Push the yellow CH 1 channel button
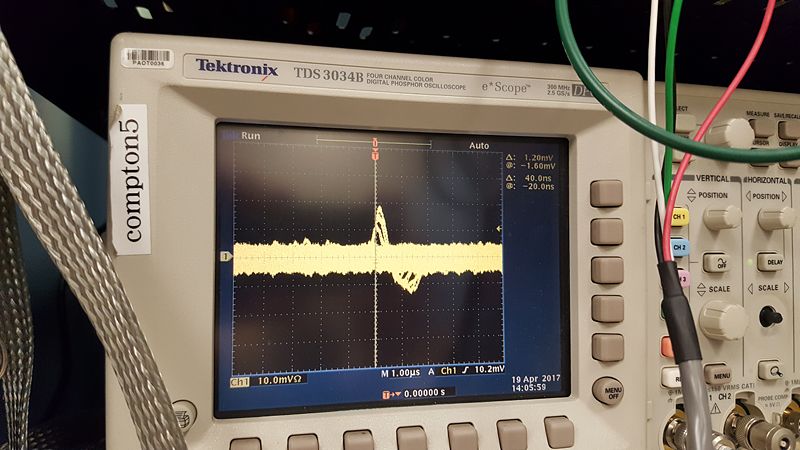The width and height of the screenshot is (800, 450). (x=679, y=217)
